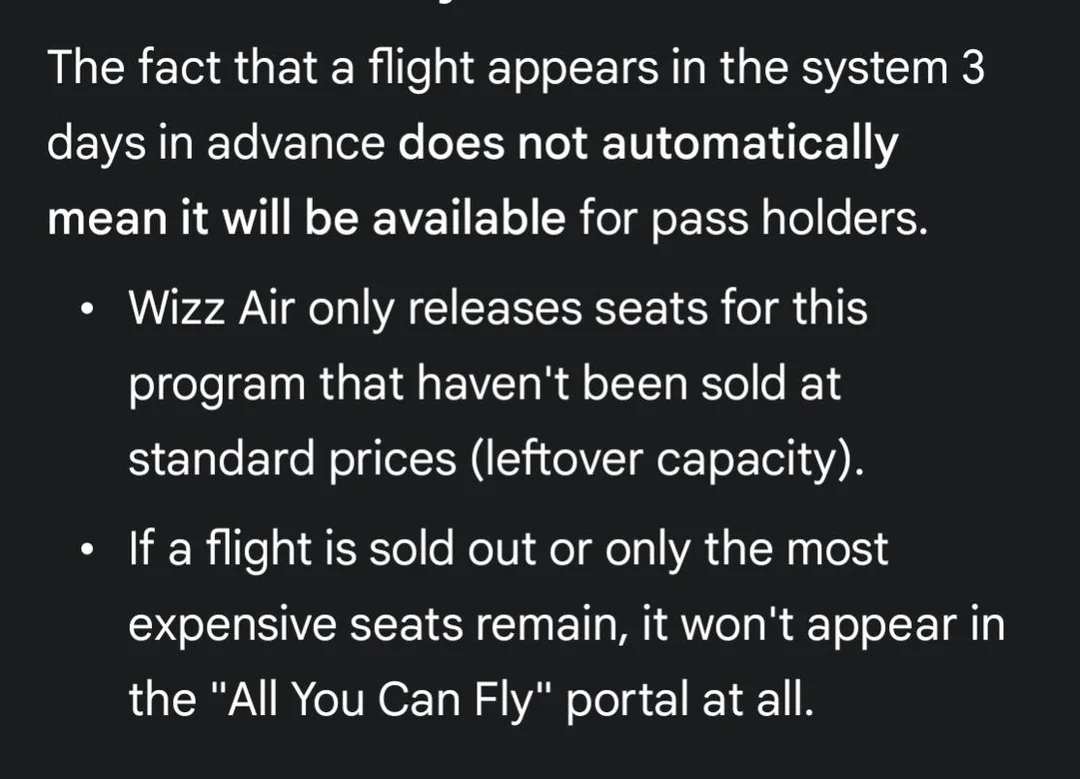The height and width of the screenshot is (779, 1080).
Task: Click the words "Wizz Air"
Action: tap(209, 310)
